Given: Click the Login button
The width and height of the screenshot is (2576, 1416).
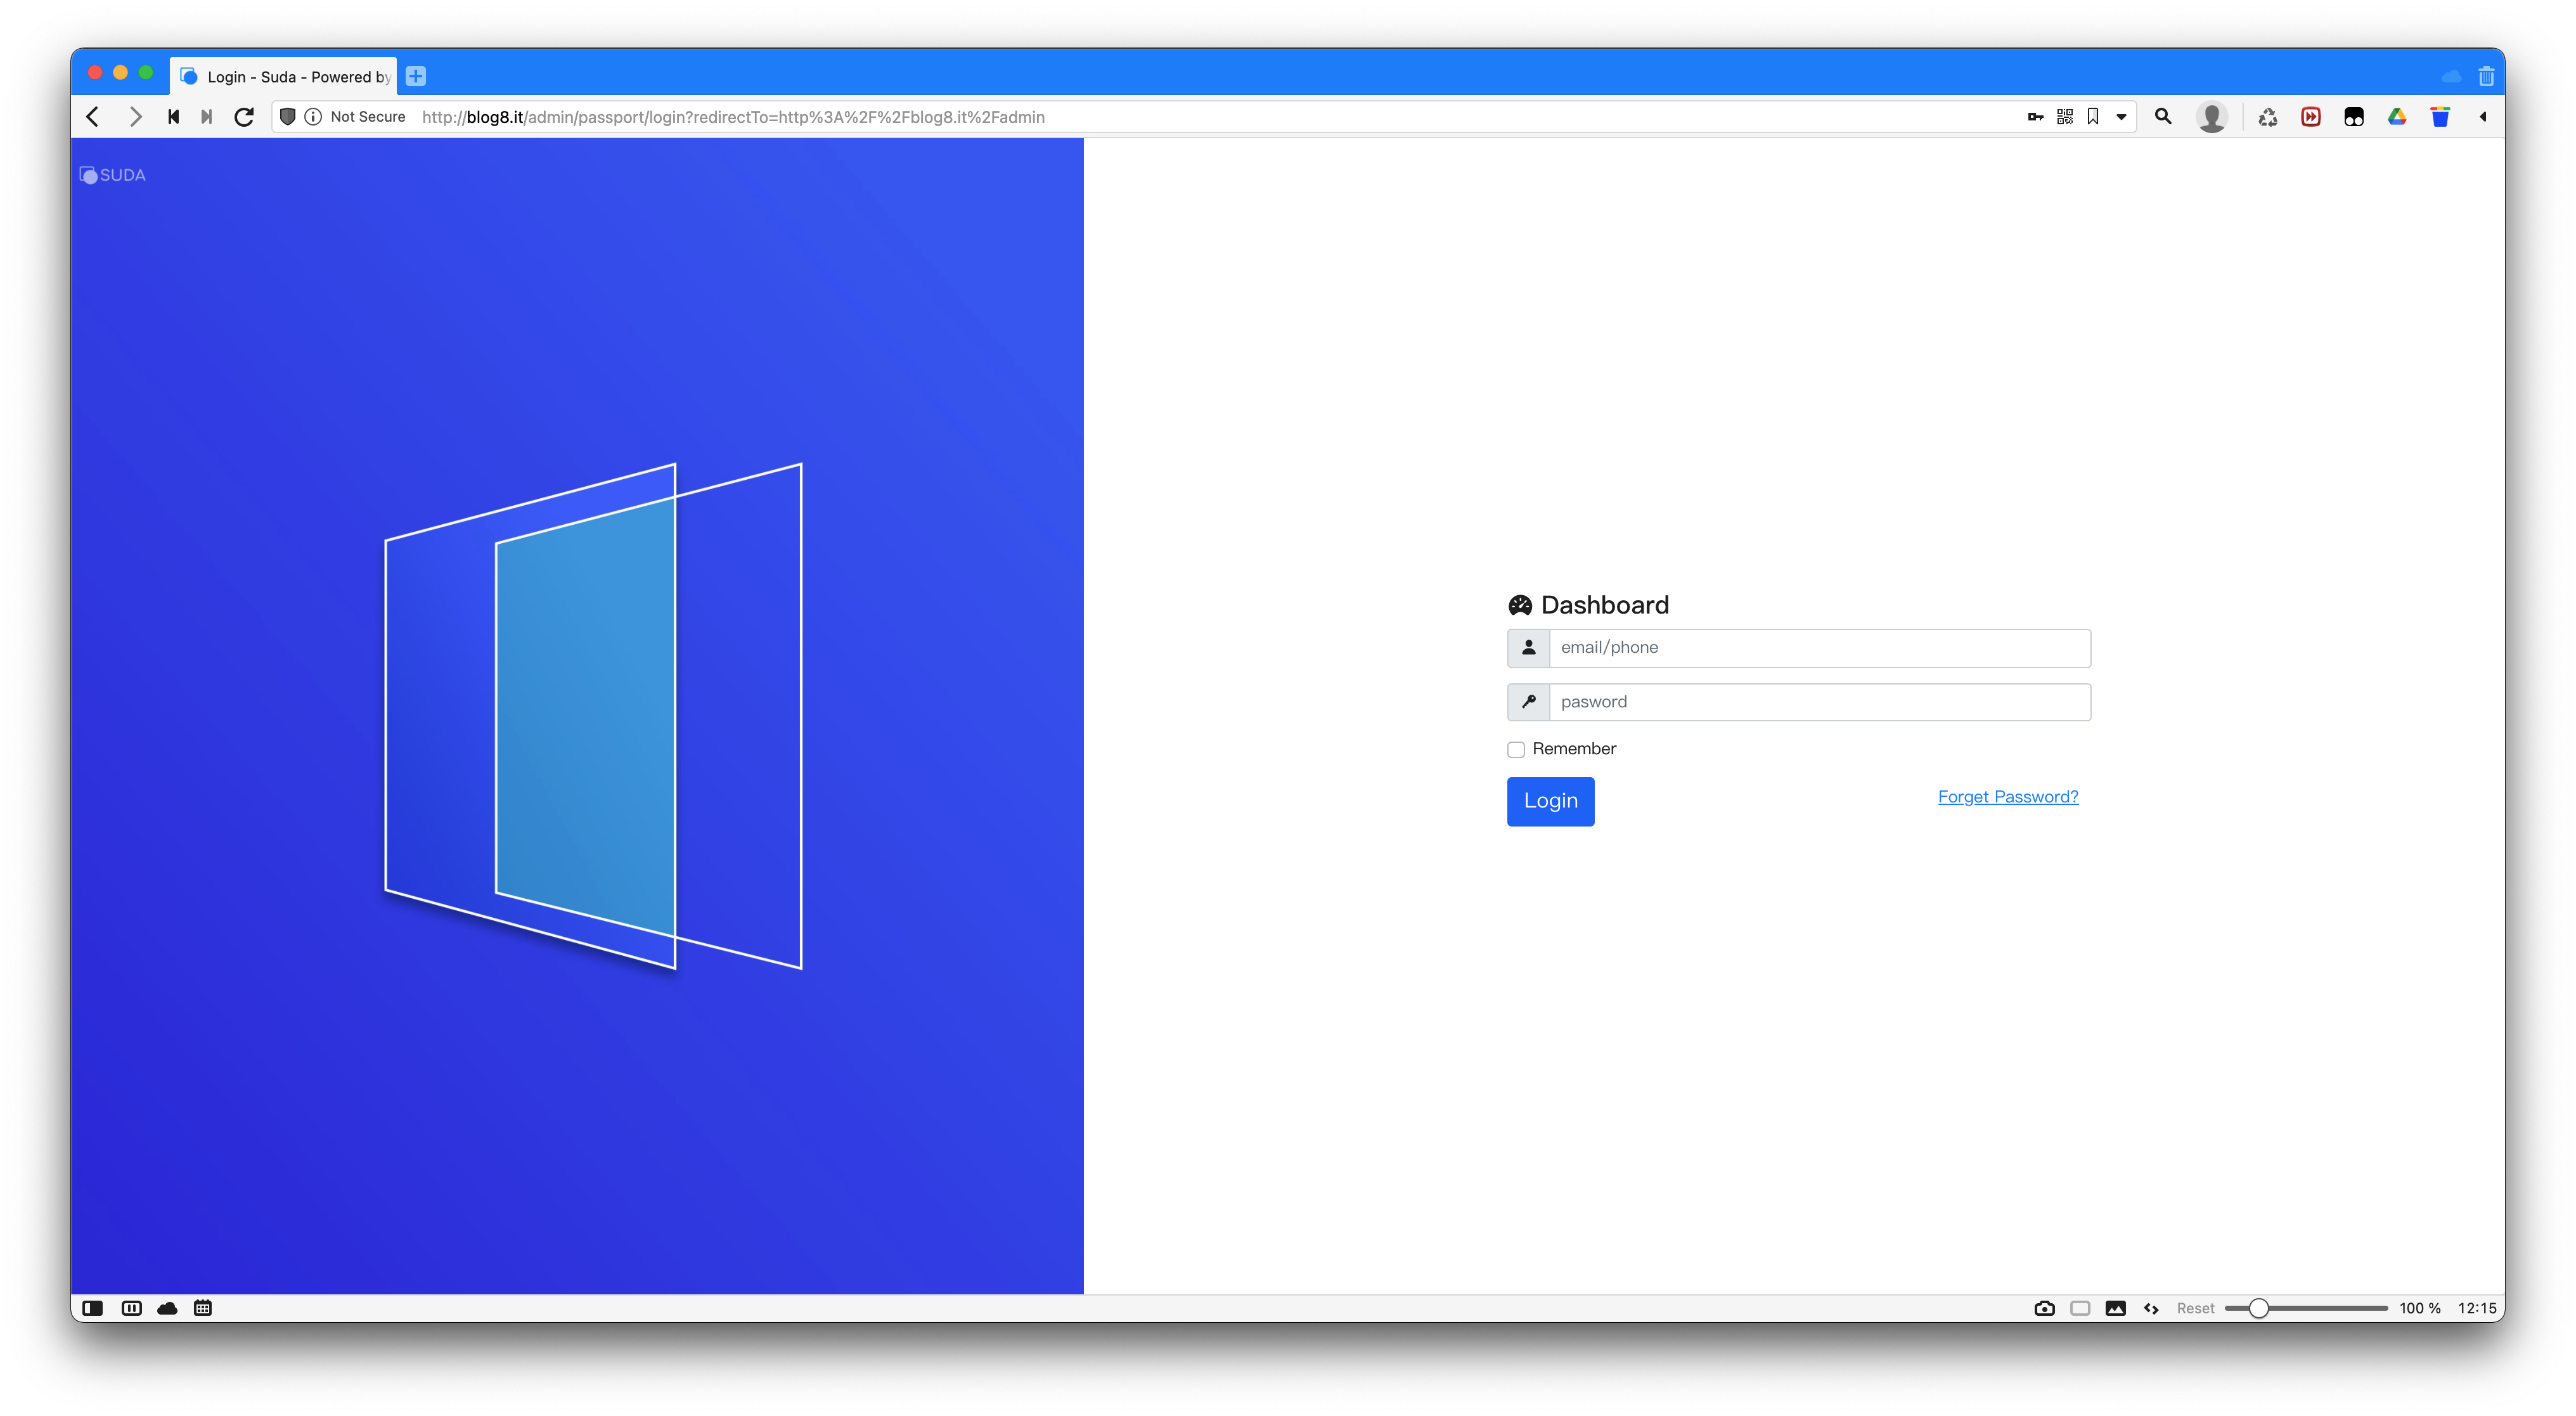Looking at the screenshot, I should click(1550, 801).
